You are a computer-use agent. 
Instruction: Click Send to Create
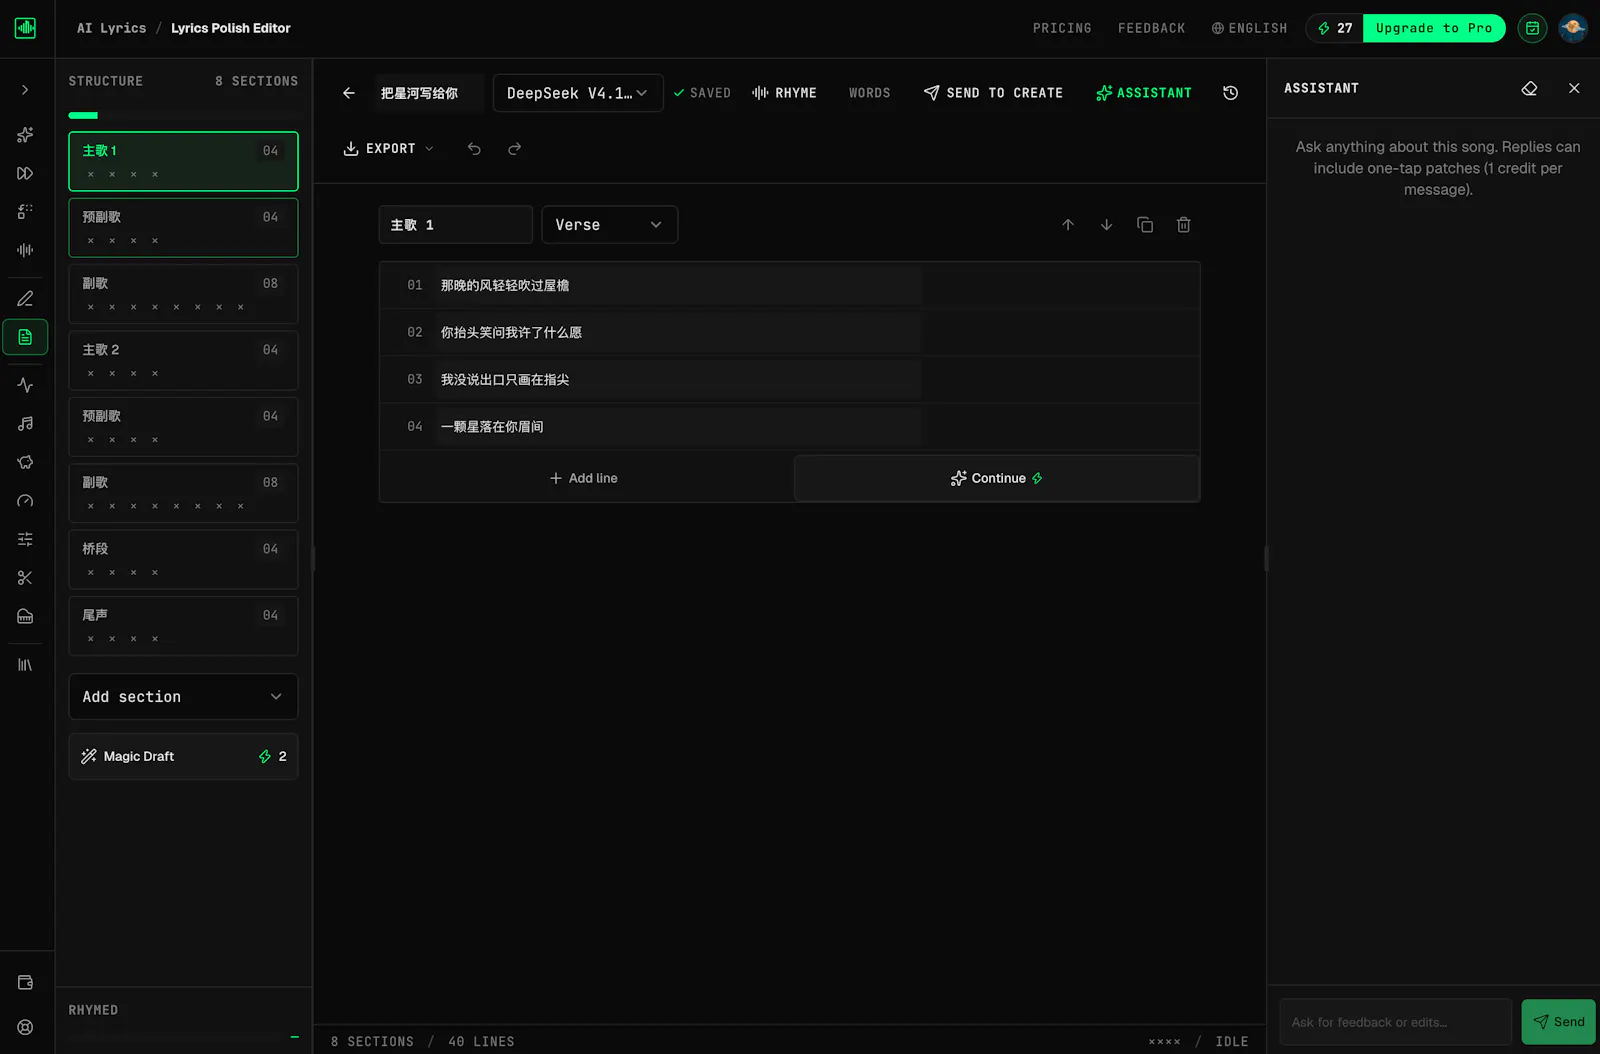coord(993,93)
